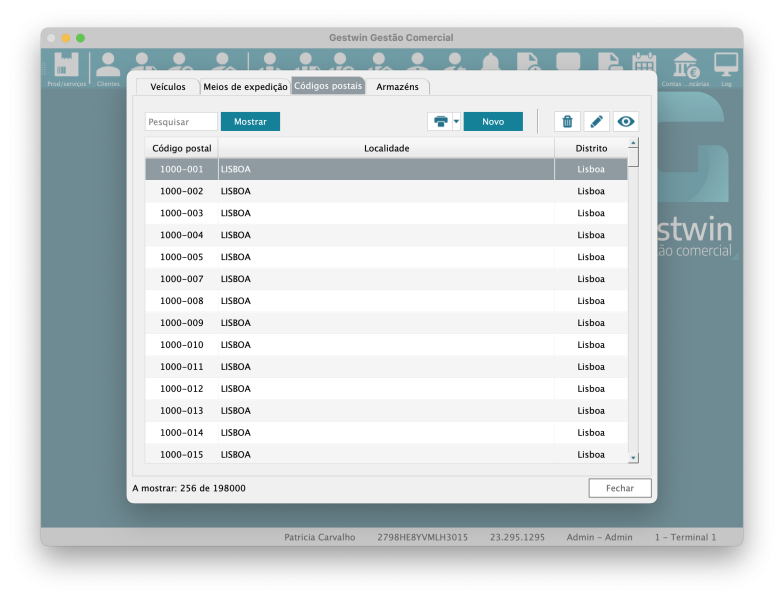Viewport: 784px width, 600px height.
Task: Open the Log monitor icon
Action: (x=726, y=68)
